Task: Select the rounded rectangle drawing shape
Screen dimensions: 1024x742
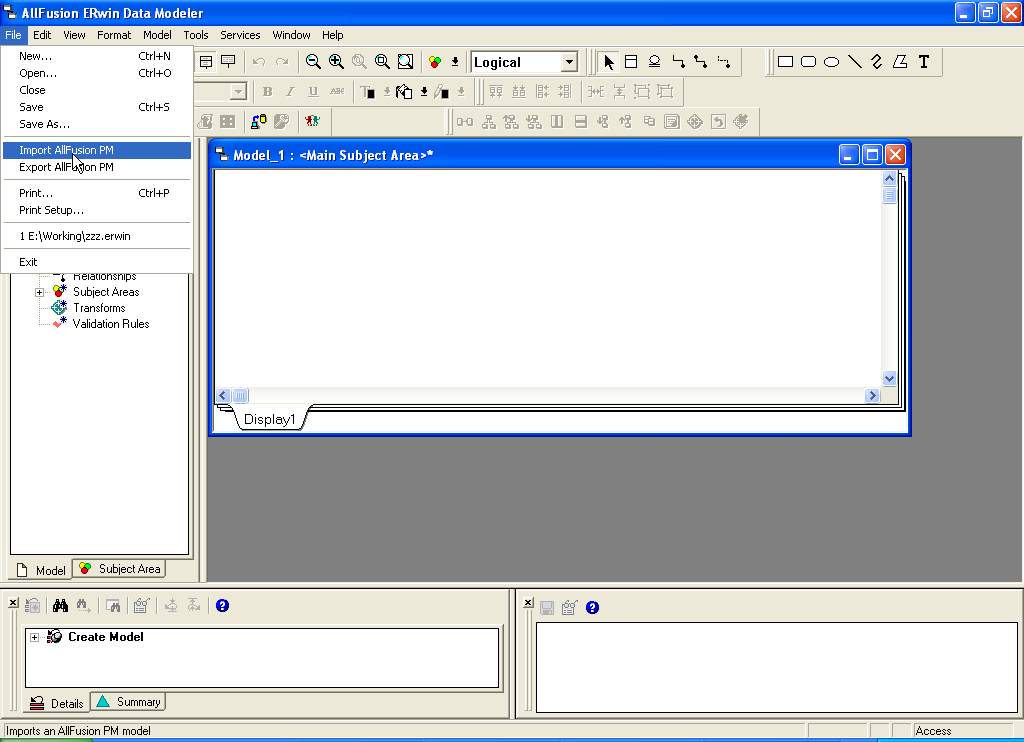Action: coord(808,62)
